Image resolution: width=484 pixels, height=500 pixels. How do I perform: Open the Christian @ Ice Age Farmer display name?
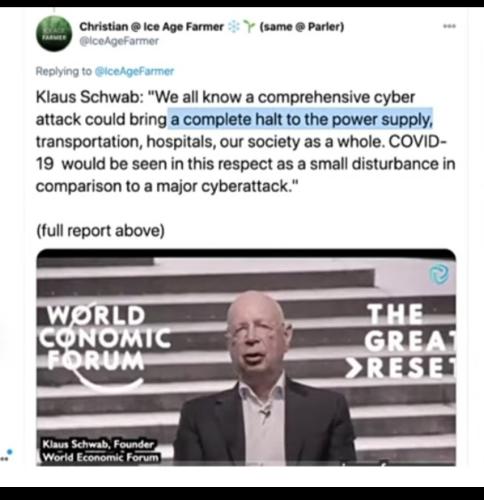(151, 26)
